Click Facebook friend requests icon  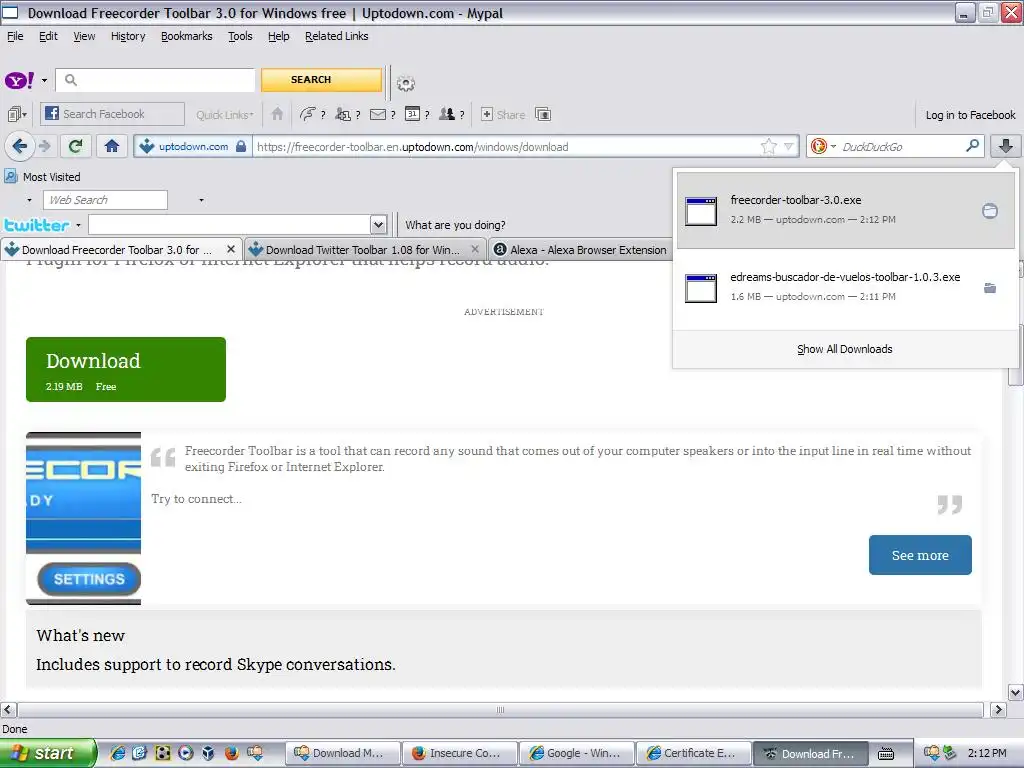click(343, 114)
